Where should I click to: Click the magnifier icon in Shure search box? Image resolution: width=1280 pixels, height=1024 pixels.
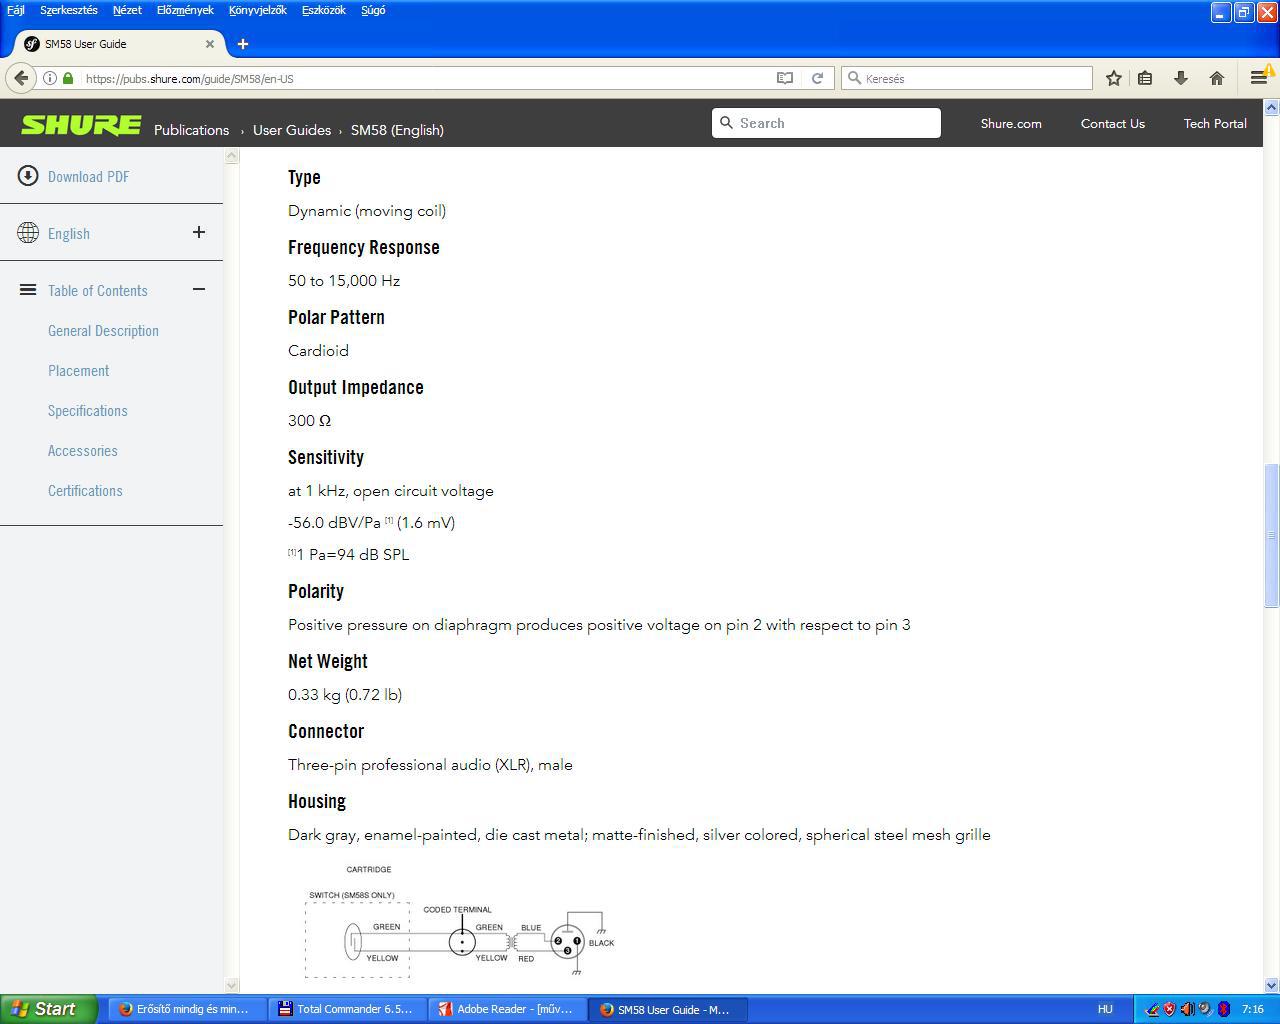727,123
